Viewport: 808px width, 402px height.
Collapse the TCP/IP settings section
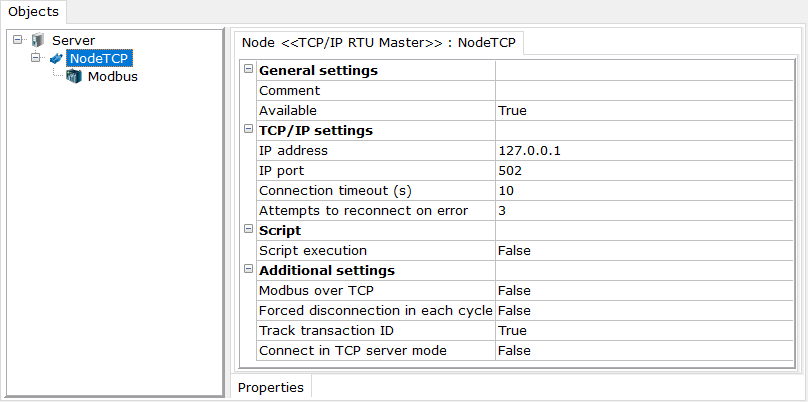pyautogui.click(x=248, y=129)
